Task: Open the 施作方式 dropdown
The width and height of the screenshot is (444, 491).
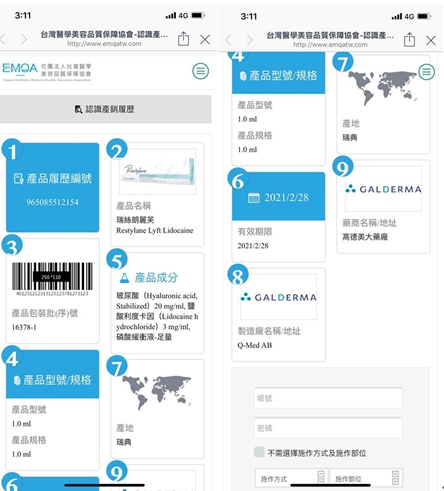Action: (x=292, y=479)
